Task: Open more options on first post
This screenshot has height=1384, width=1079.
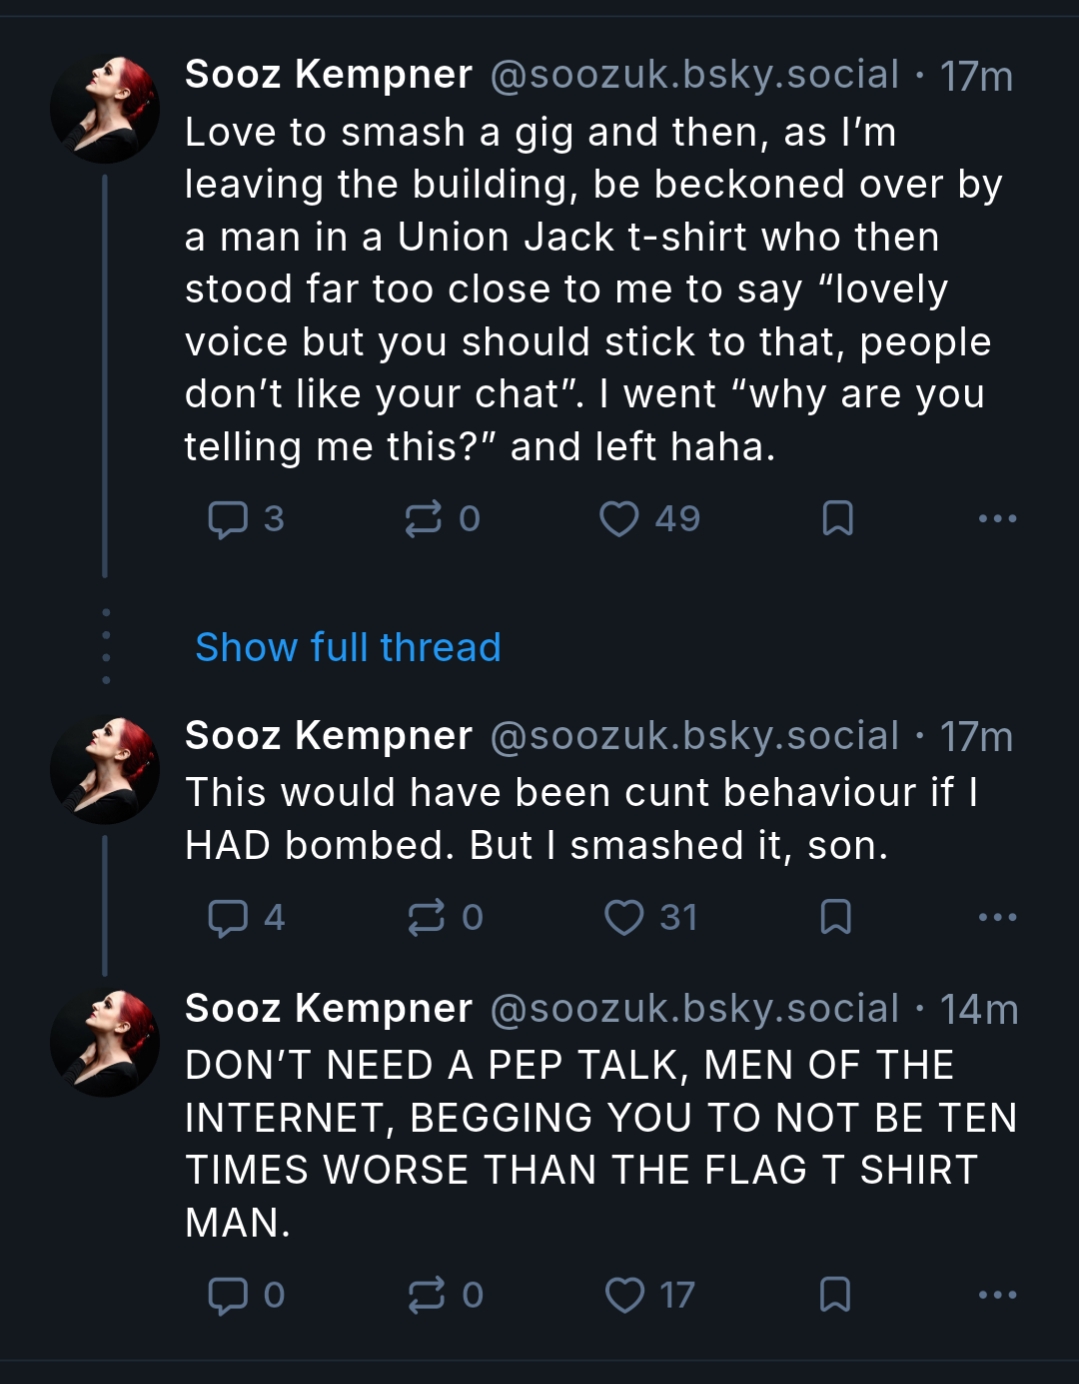Action: 997,519
